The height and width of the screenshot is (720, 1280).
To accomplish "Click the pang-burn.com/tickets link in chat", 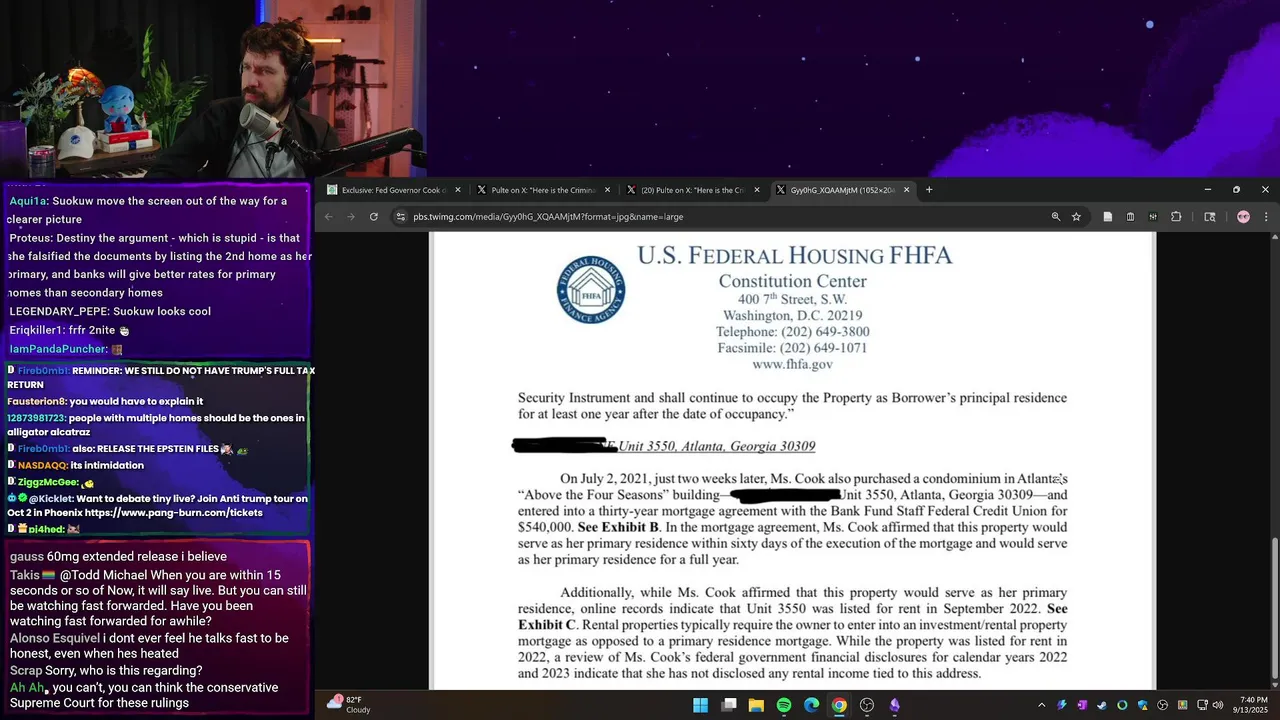I will [173, 513].
